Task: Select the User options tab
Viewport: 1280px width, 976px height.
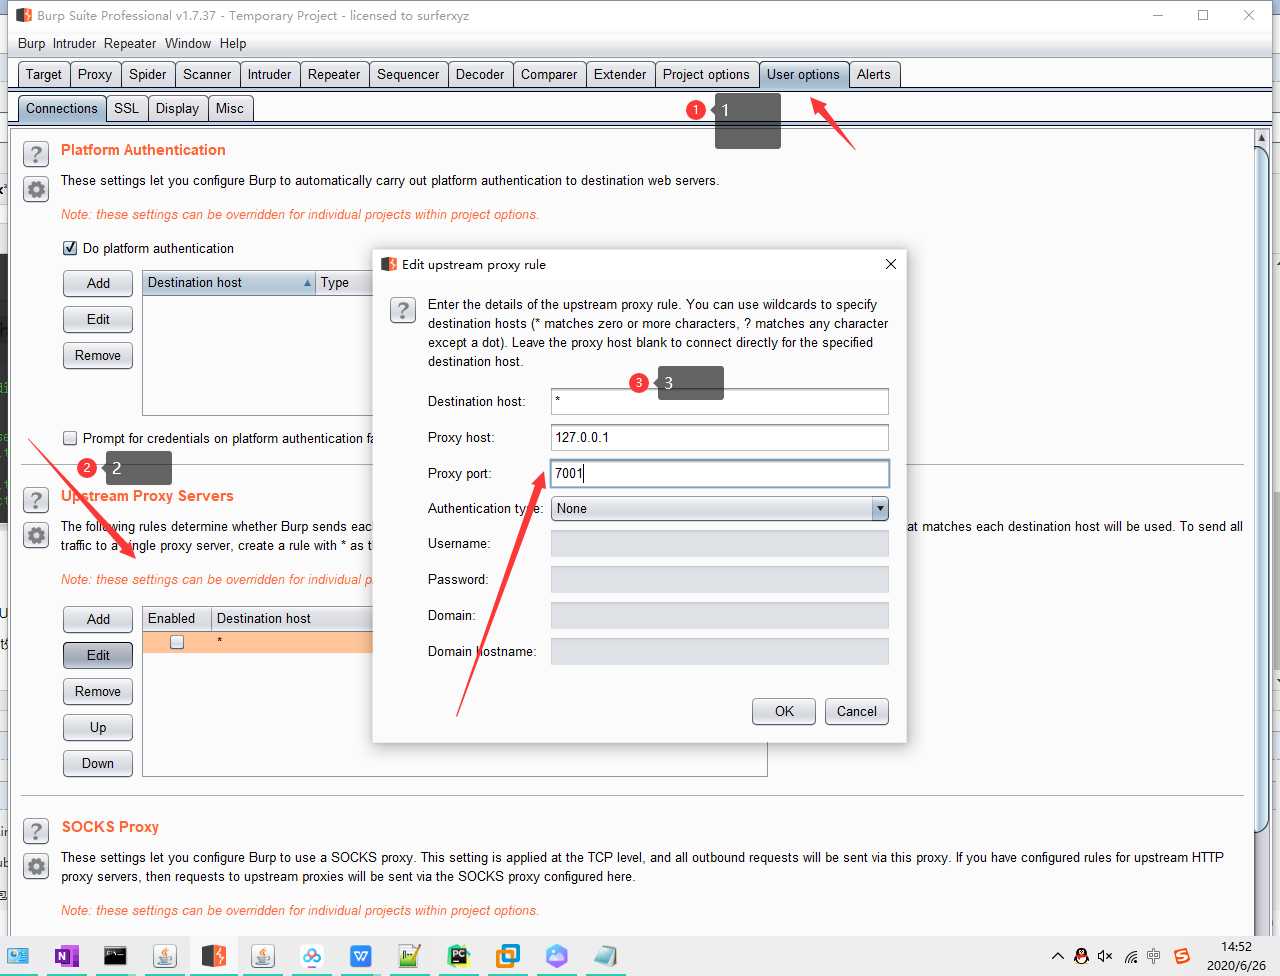Action: point(803,74)
